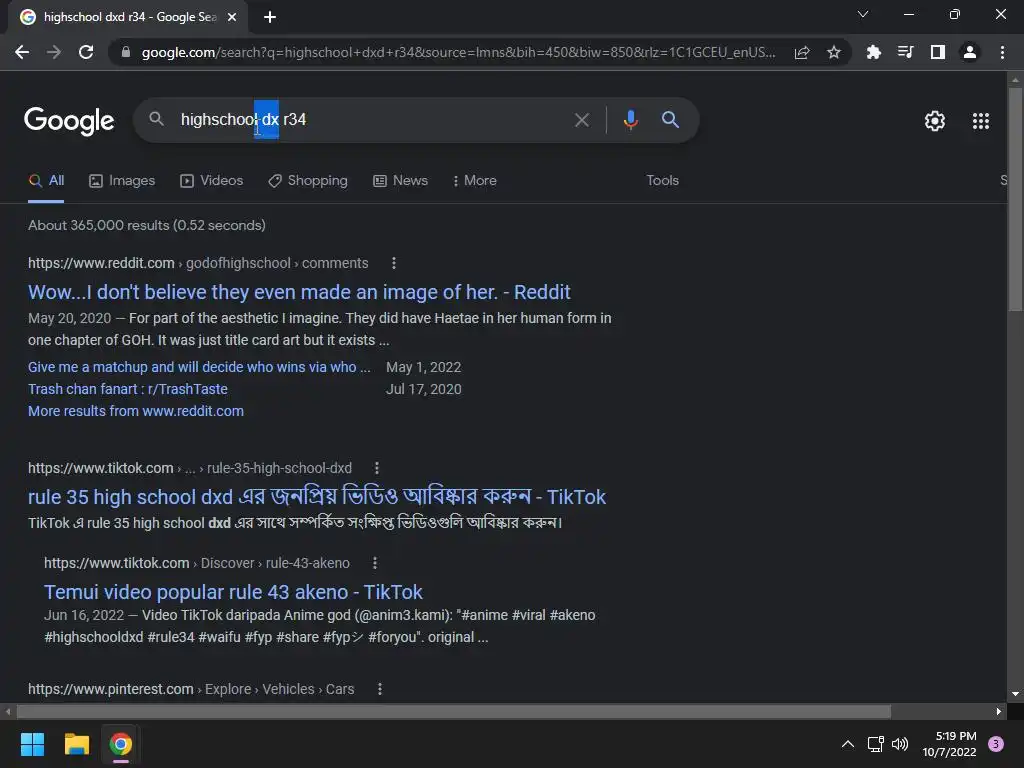Submit search with the blue magnifier icon
Screen dimensions: 1024x768
pos(671,120)
